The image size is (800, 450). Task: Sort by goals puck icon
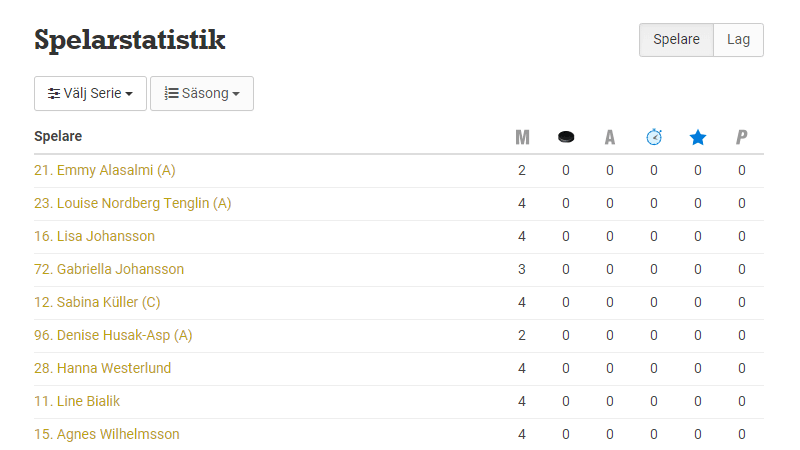[x=566, y=137]
